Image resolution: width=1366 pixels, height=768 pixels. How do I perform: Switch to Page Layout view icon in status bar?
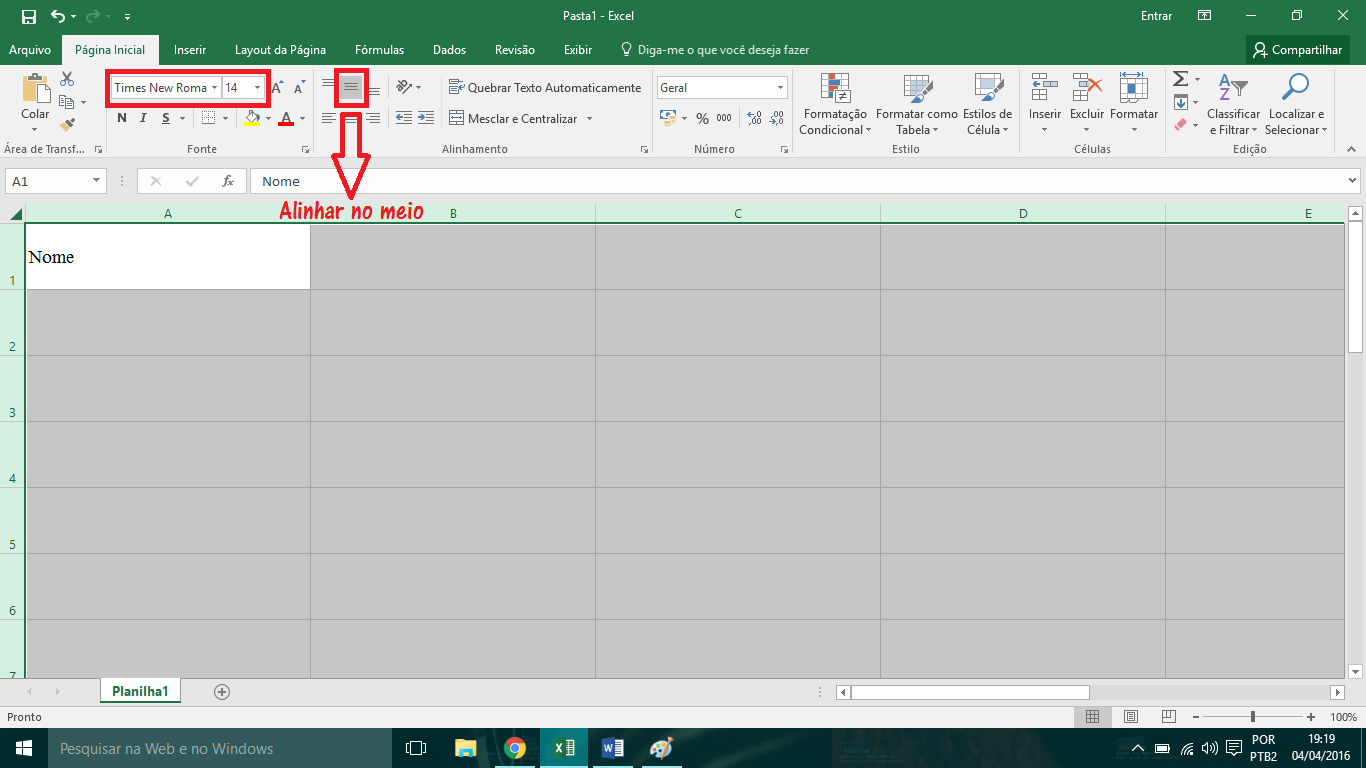tap(1130, 717)
